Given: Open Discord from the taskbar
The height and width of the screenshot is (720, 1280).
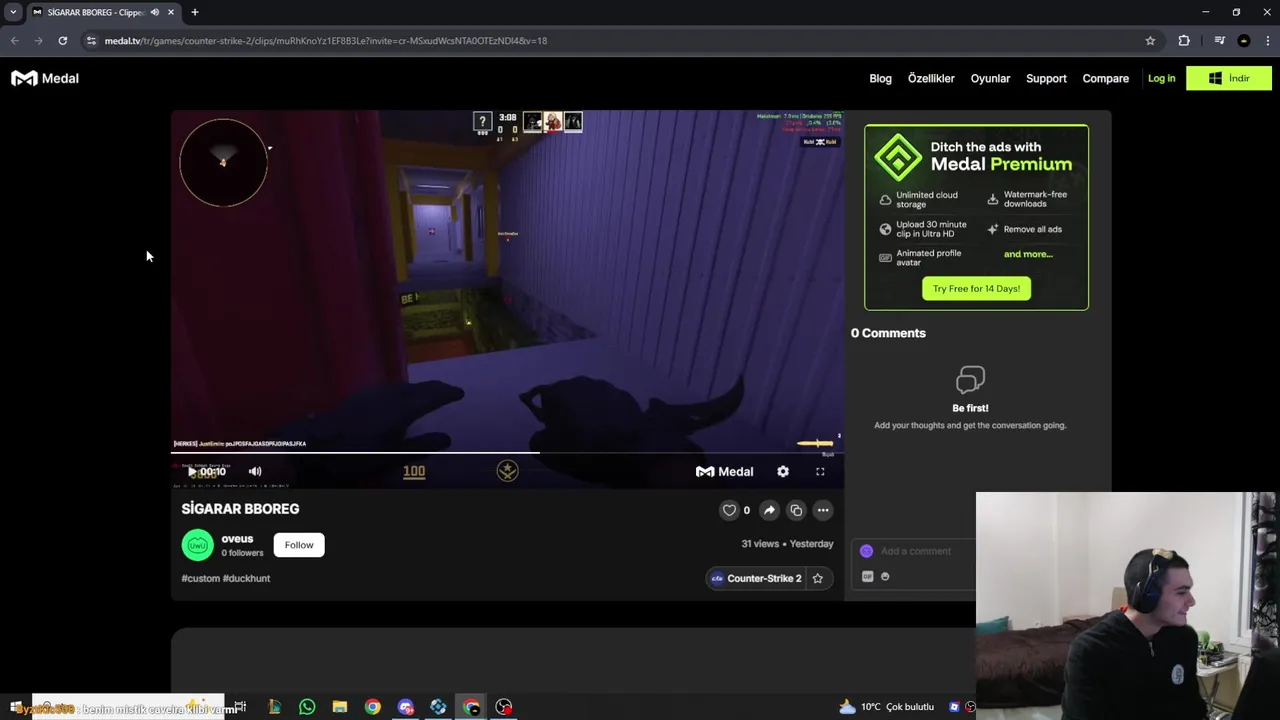Looking at the screenshot, I should click(405, 707).
